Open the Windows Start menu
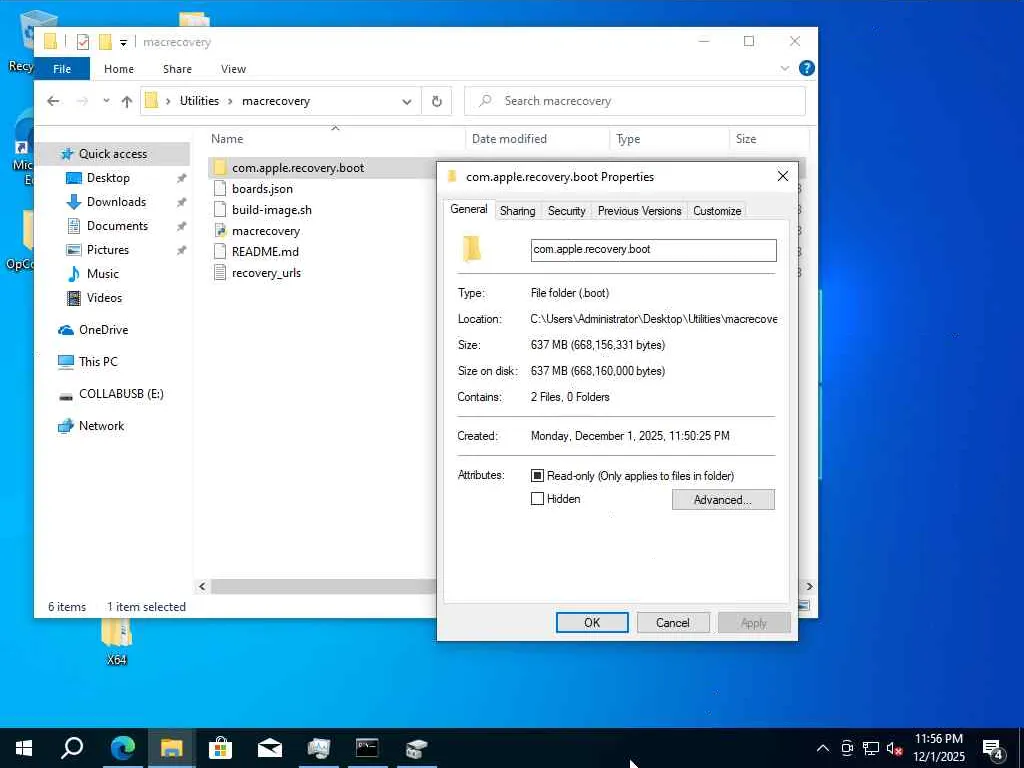Image resolution: width=1024 pixels, height=768 pixels. [x=24, y=748]
